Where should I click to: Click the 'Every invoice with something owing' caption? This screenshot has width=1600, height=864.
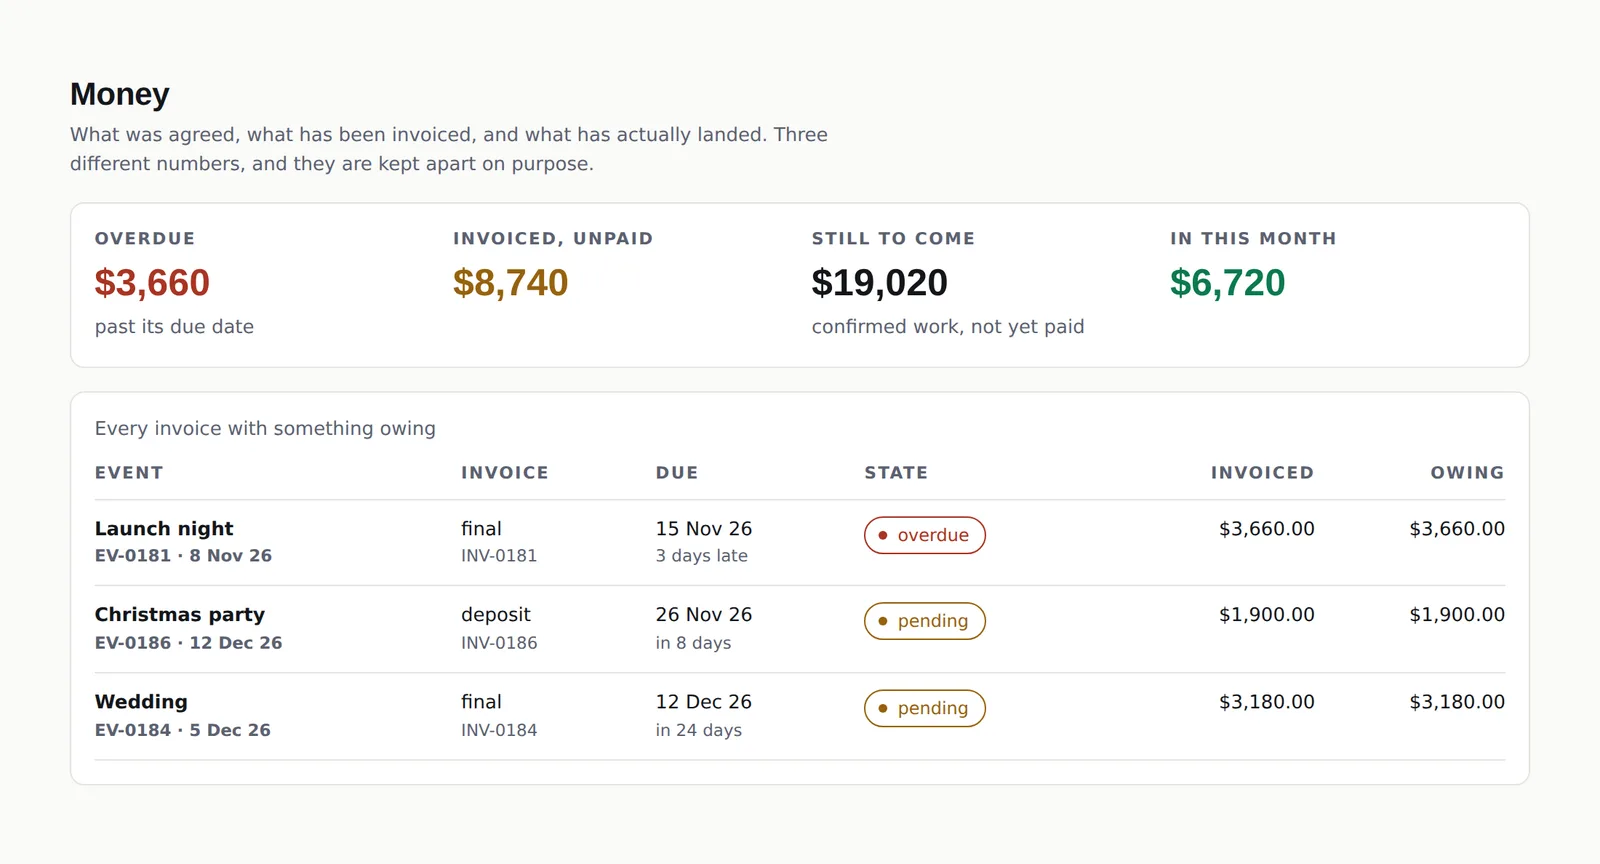pyautogui.click(x=265, y=429)
